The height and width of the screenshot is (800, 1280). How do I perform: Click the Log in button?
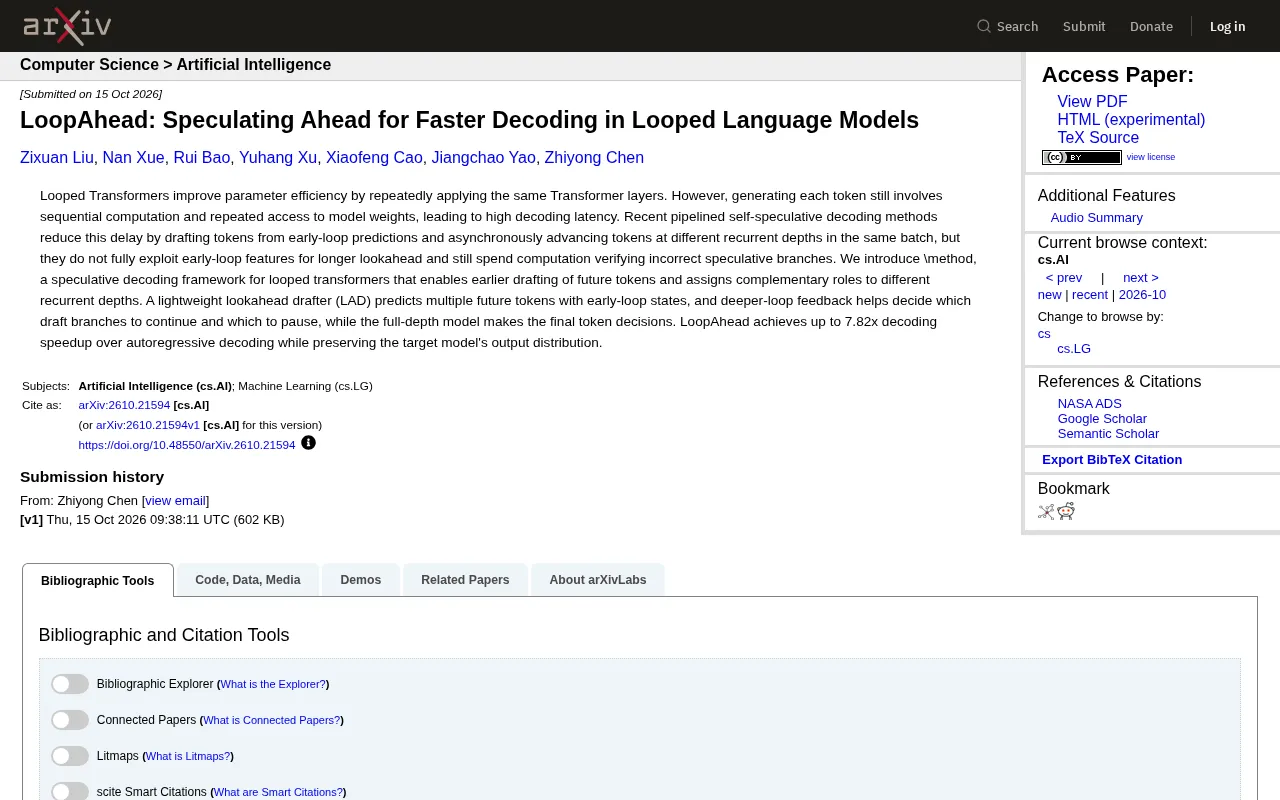(1227, 26)
